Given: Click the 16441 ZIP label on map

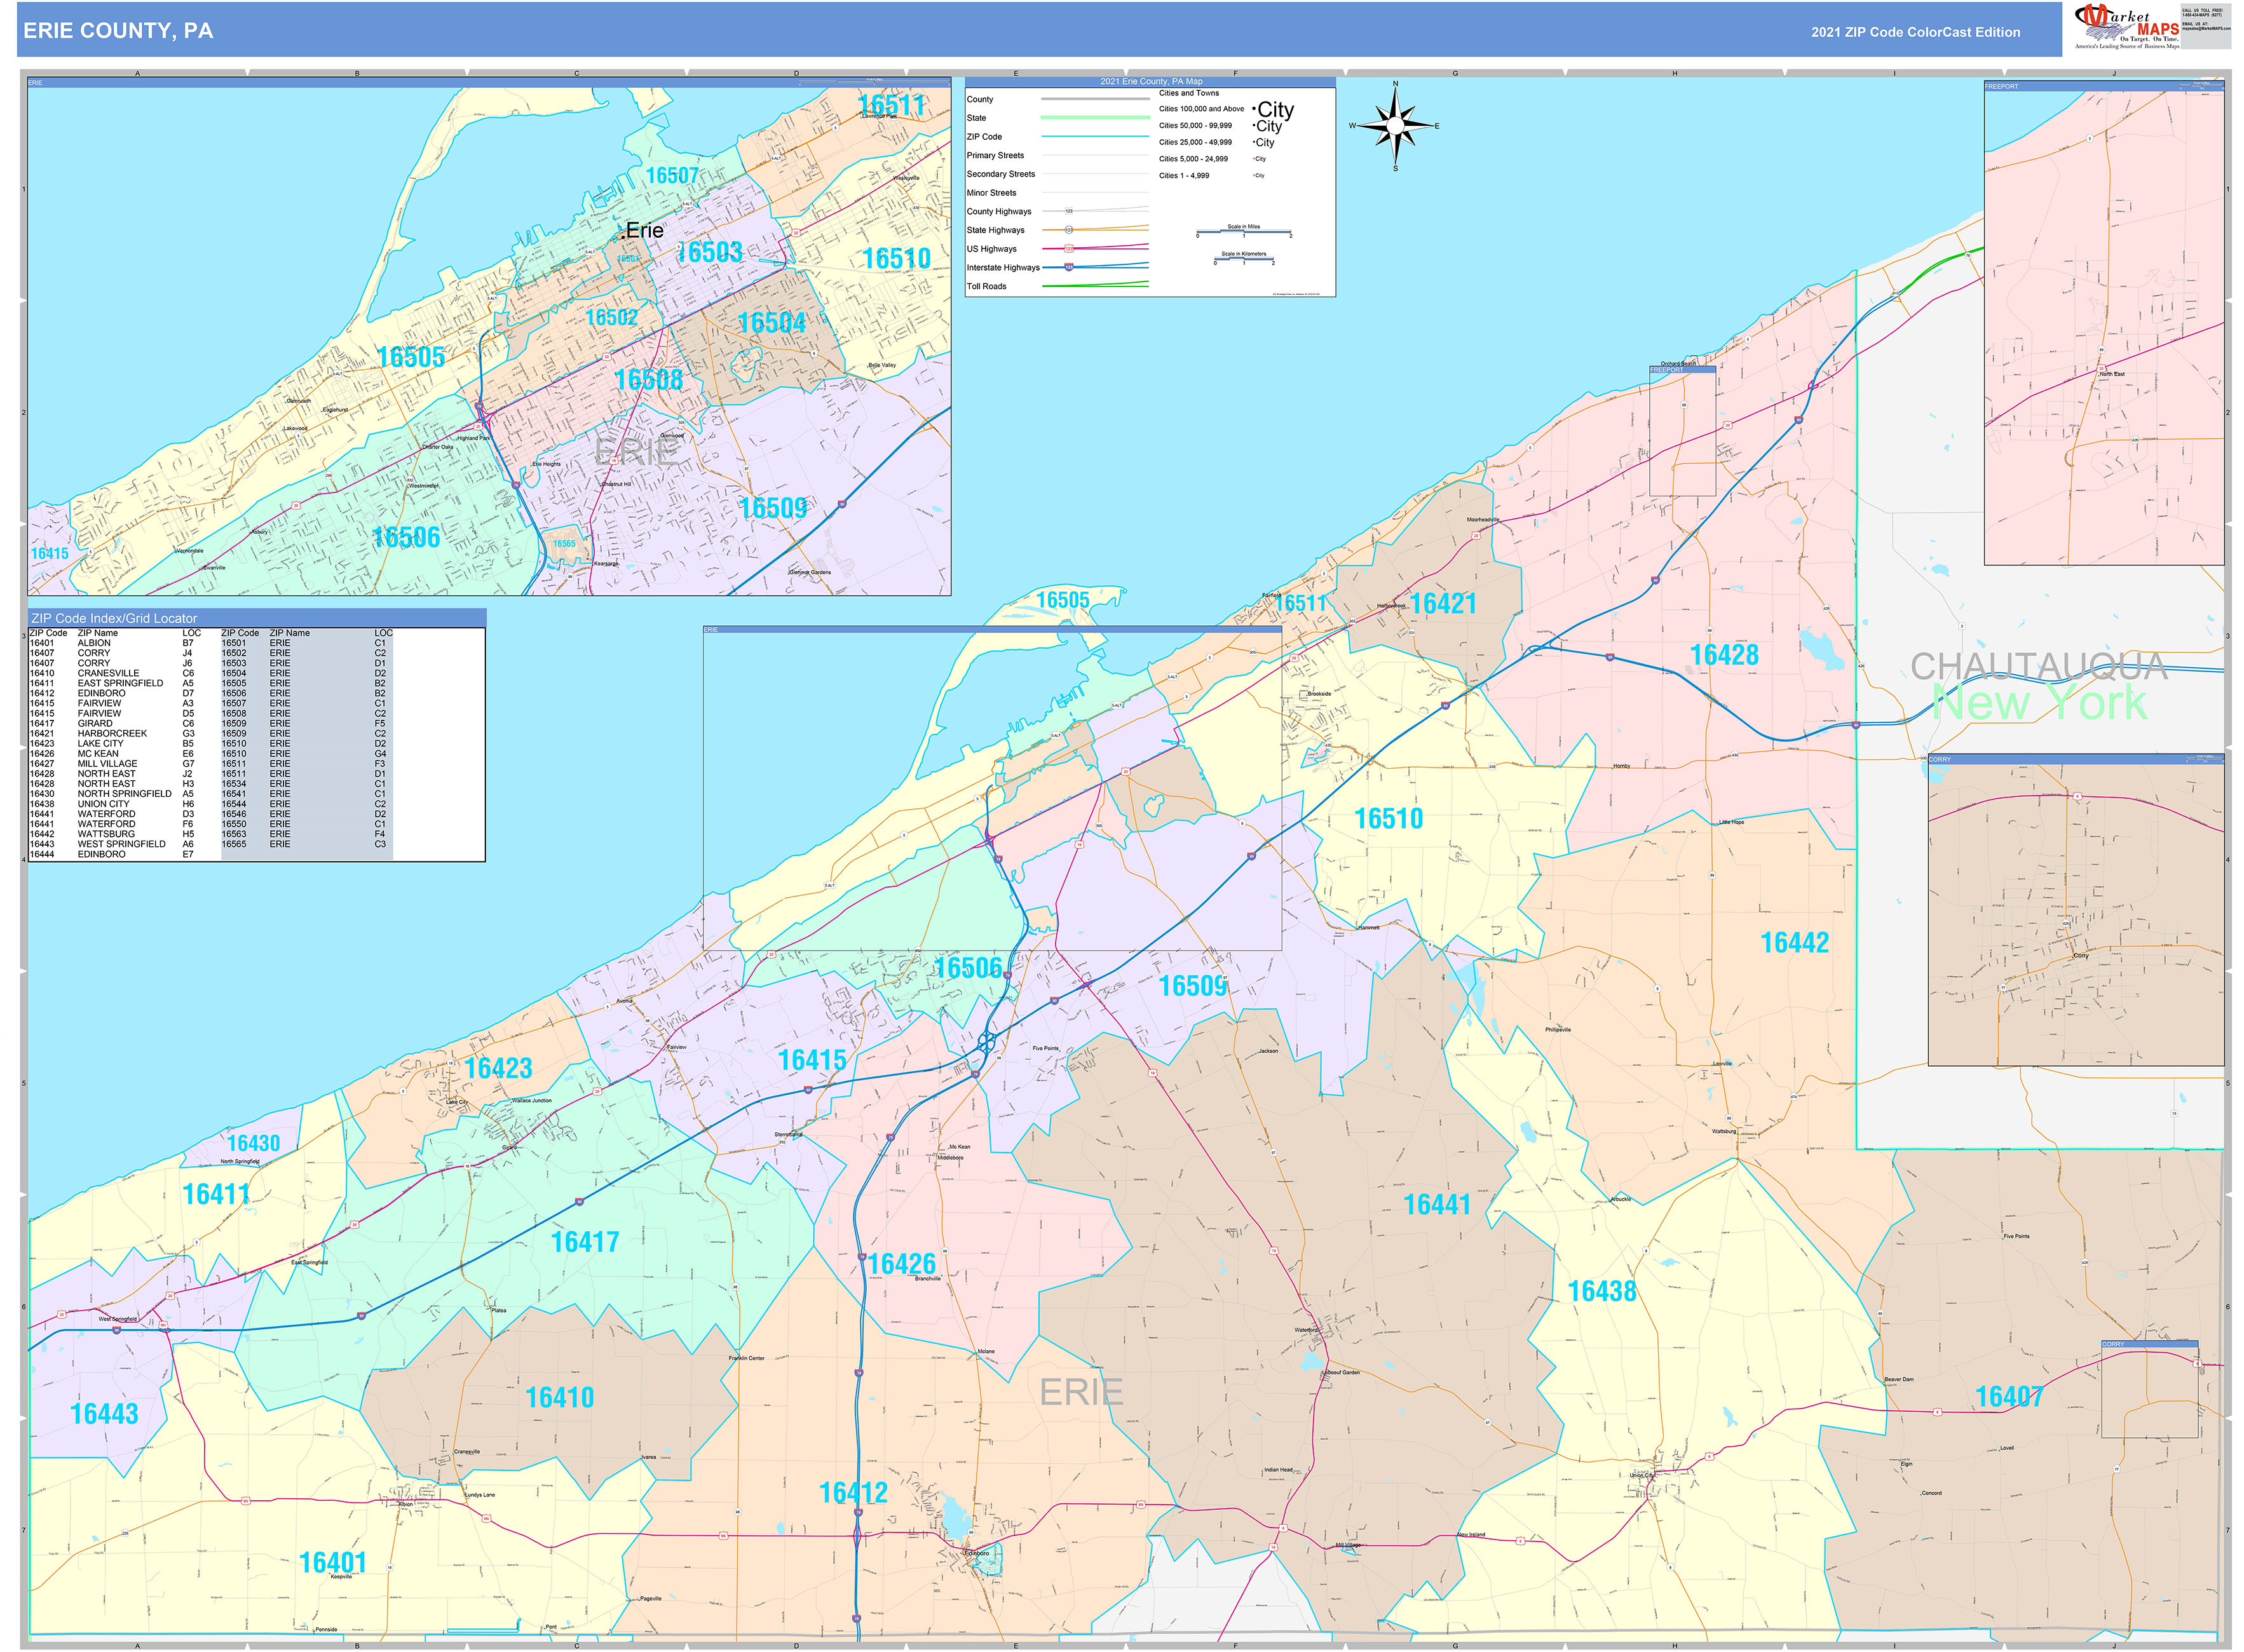Looking at the screenshot, I should 1437,1205.
